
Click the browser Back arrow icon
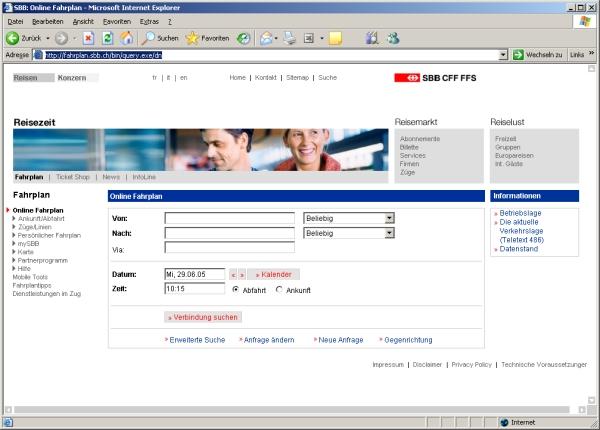click(x=13, y=38)
